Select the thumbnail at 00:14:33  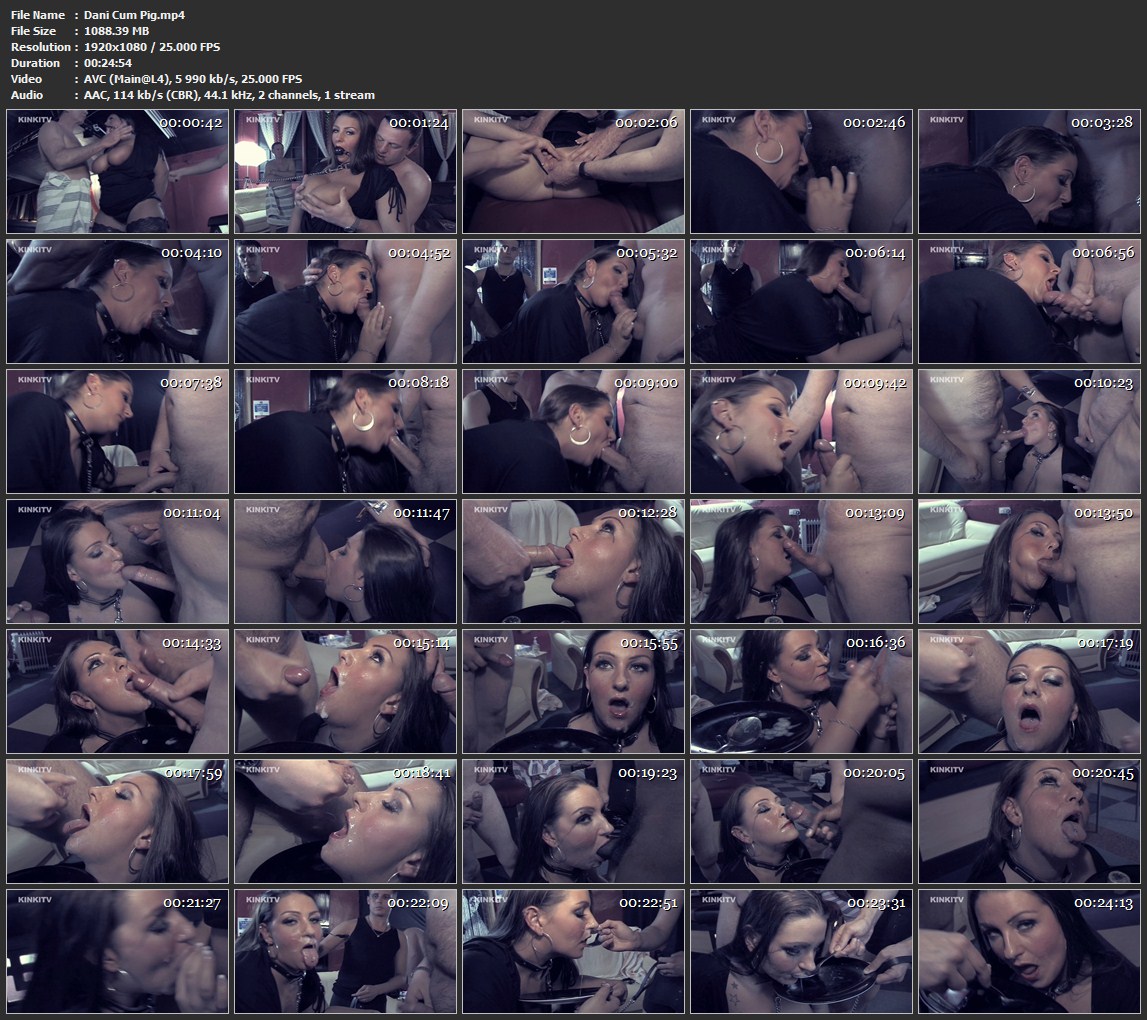point(118,691)
